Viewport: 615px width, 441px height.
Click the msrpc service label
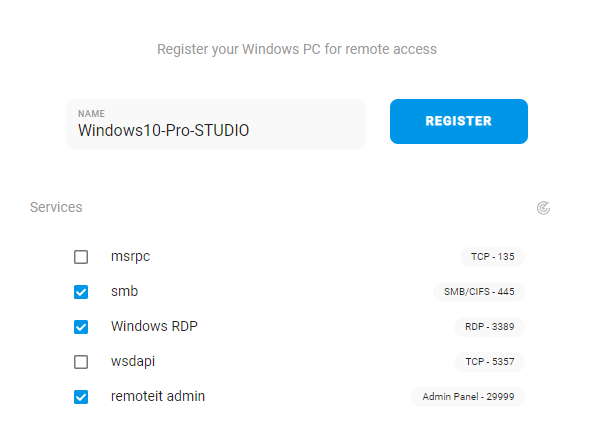coord(130,257)
